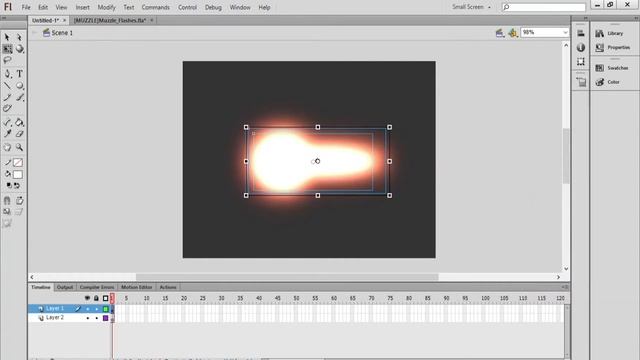Open the File menu

coord(26,7)
